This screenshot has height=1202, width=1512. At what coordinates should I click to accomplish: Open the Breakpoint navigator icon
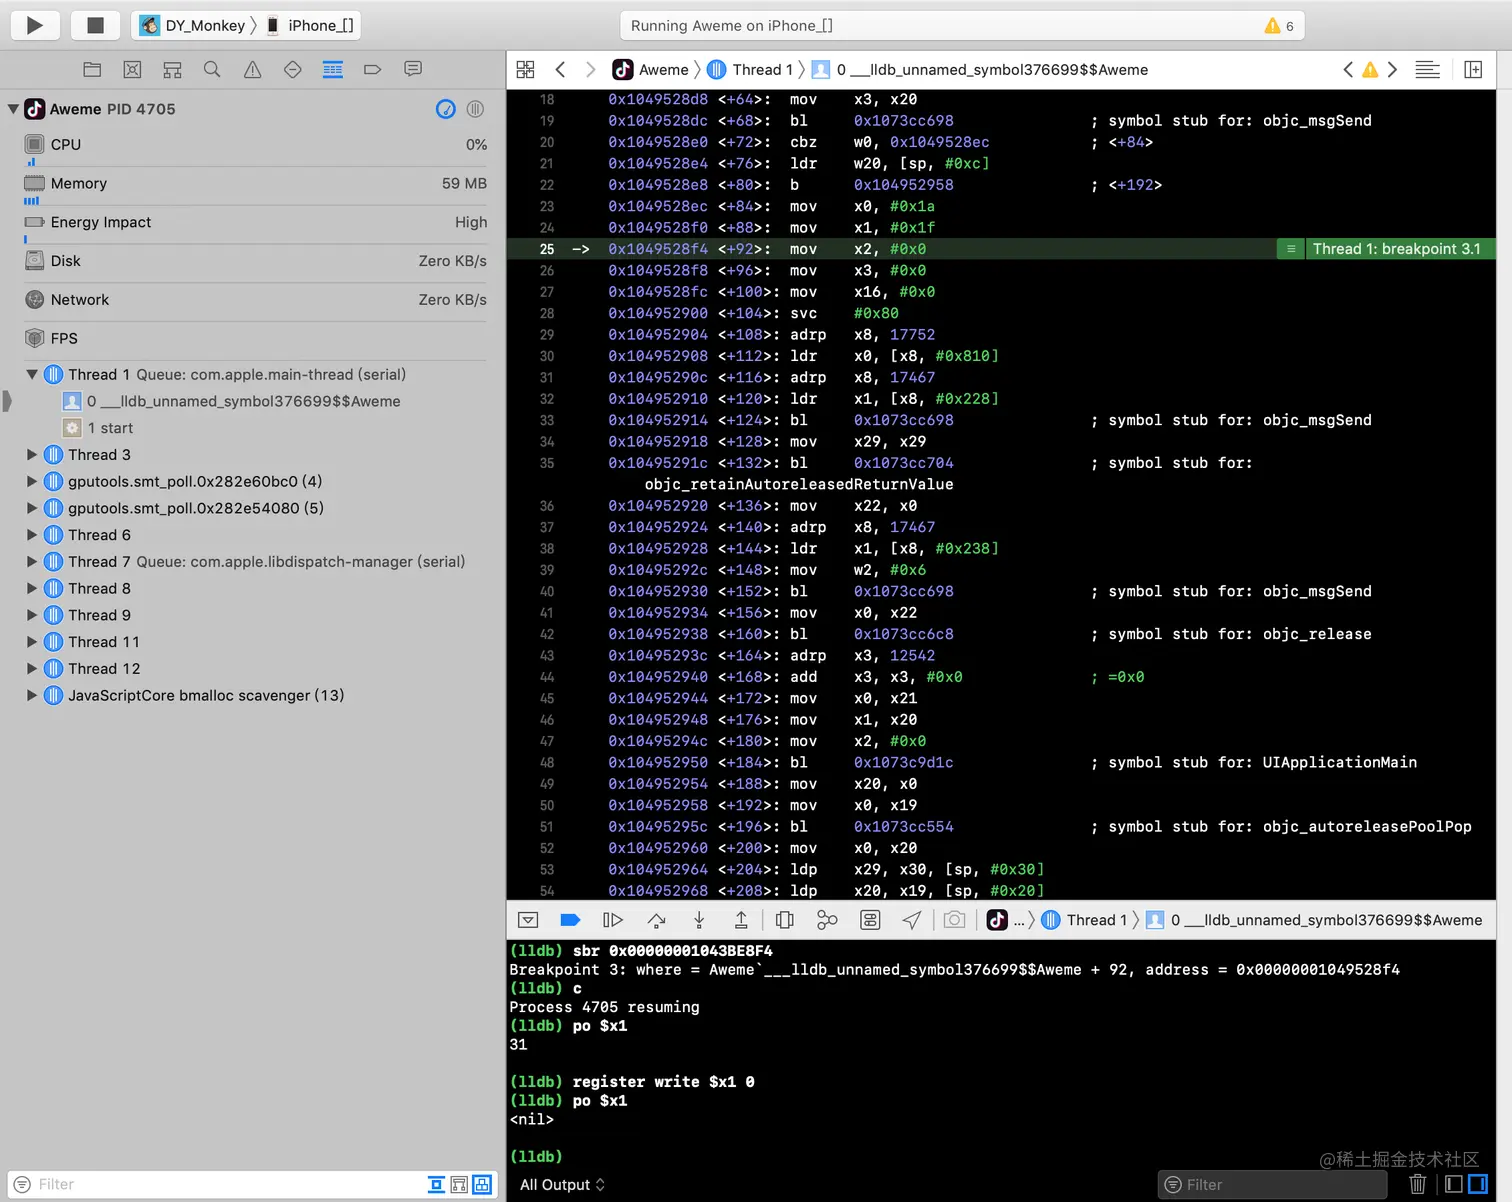point(372,69)
